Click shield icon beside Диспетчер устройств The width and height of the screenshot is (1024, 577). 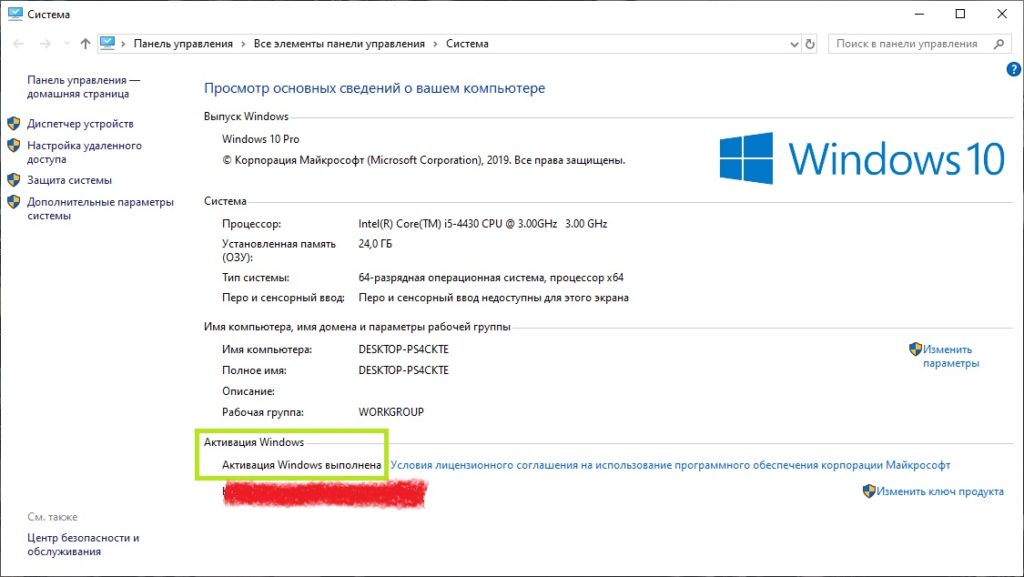(14, 123)
